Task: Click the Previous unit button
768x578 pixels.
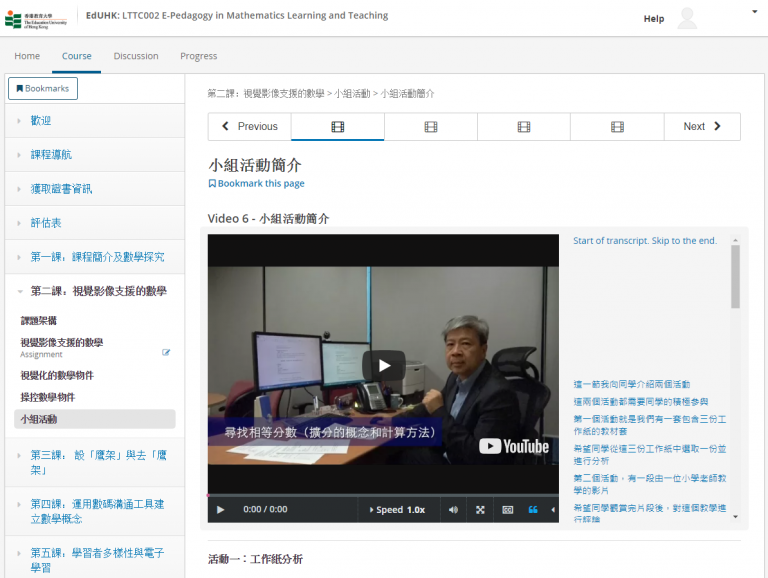Action: click(250, 126)
